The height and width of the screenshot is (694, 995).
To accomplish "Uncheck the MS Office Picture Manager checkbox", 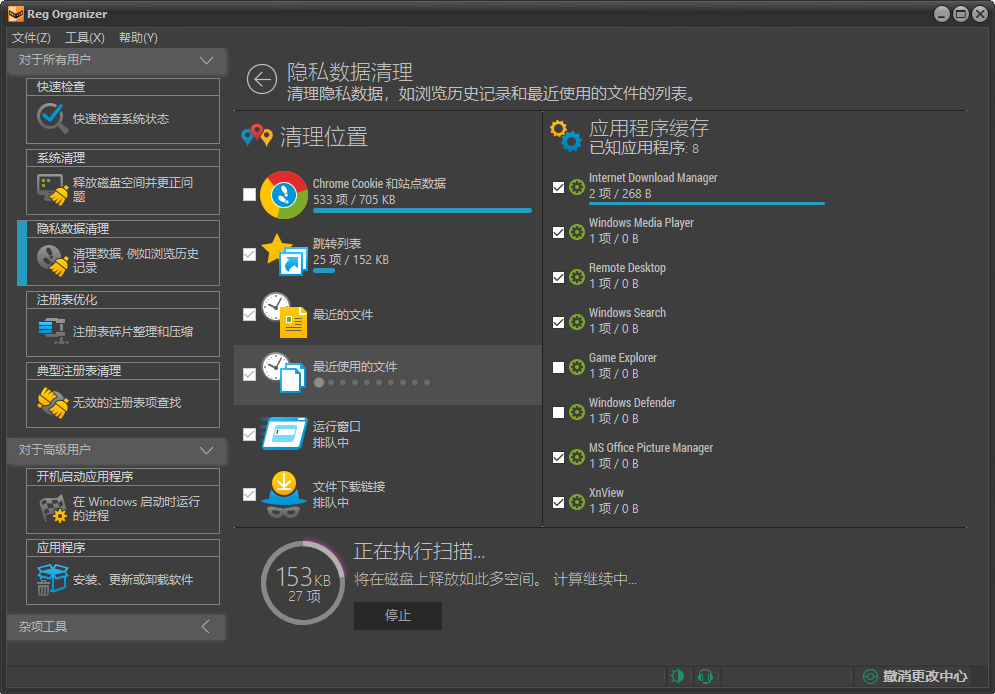I will pyautogui.click(x=558, y=457).
